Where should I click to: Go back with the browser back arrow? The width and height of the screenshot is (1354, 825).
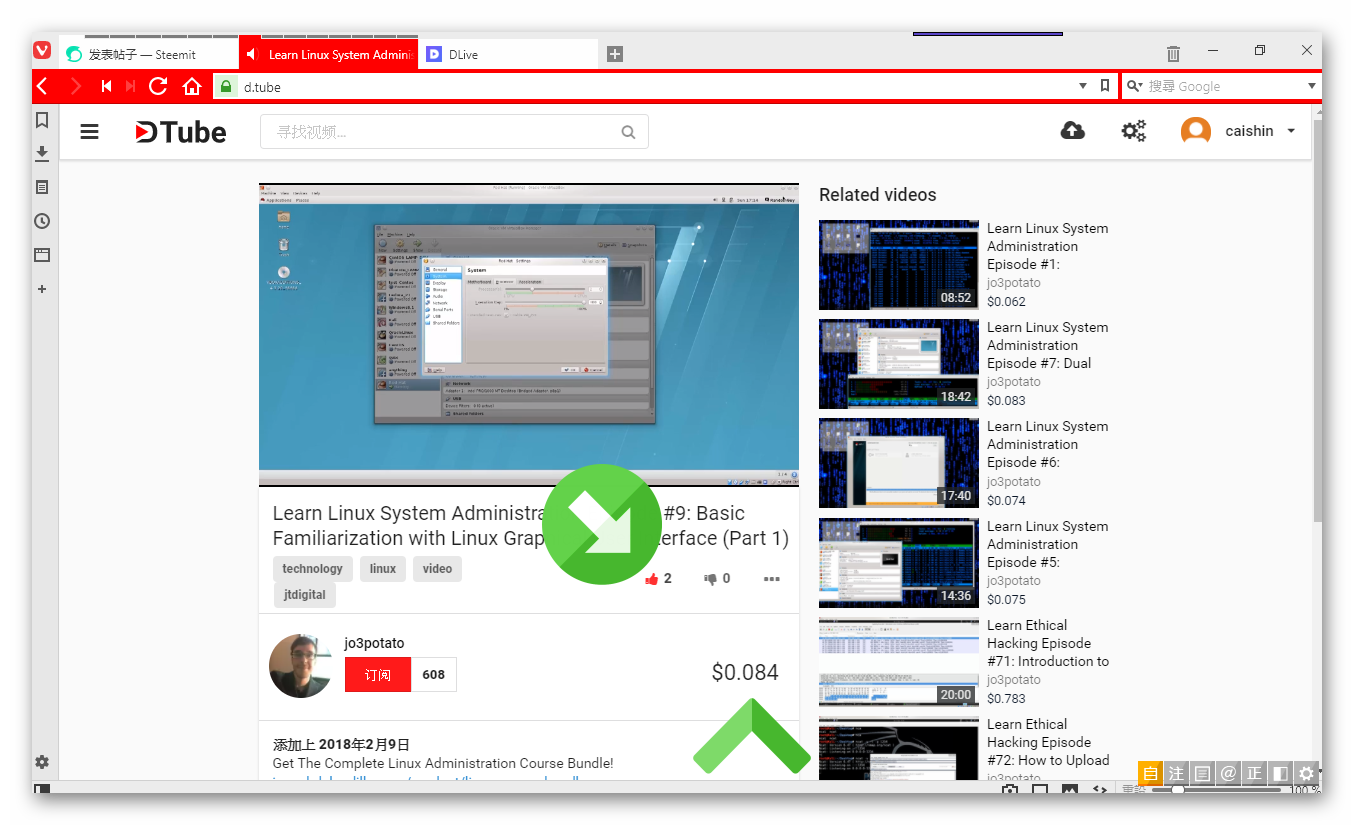point(42,87)
